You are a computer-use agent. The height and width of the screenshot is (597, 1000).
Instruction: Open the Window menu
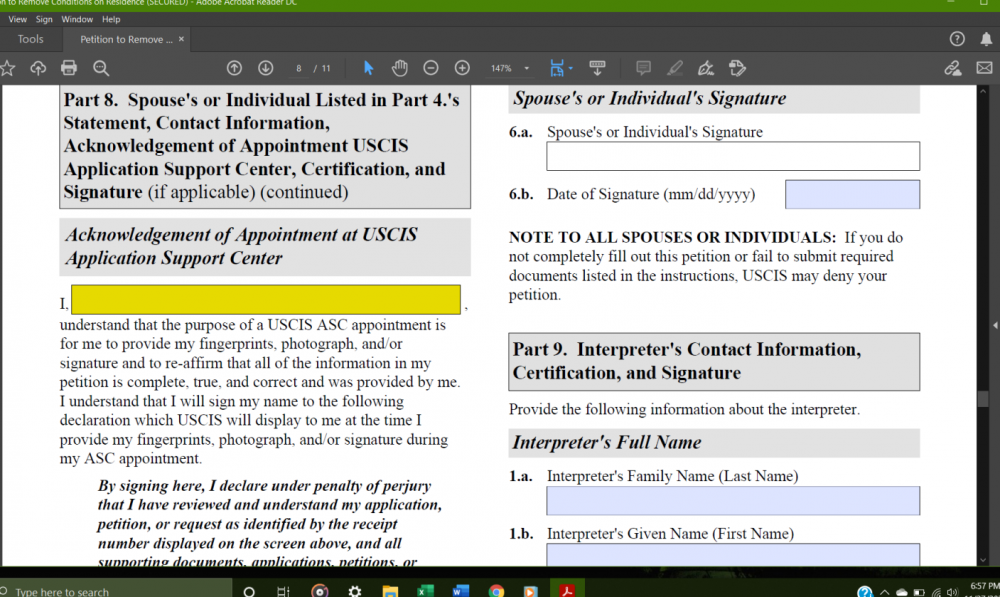click(x=77, y=19)
